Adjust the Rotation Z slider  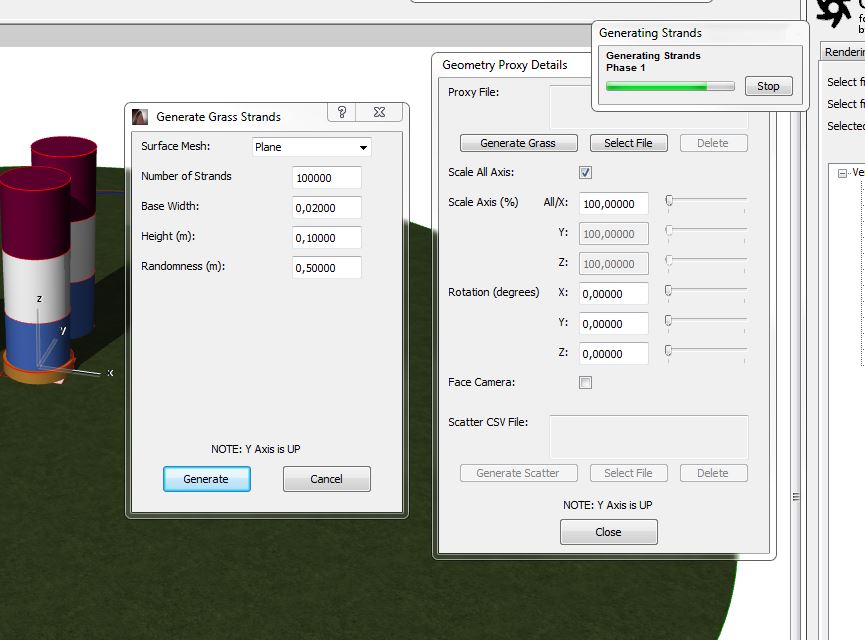[x=669, y=350]
